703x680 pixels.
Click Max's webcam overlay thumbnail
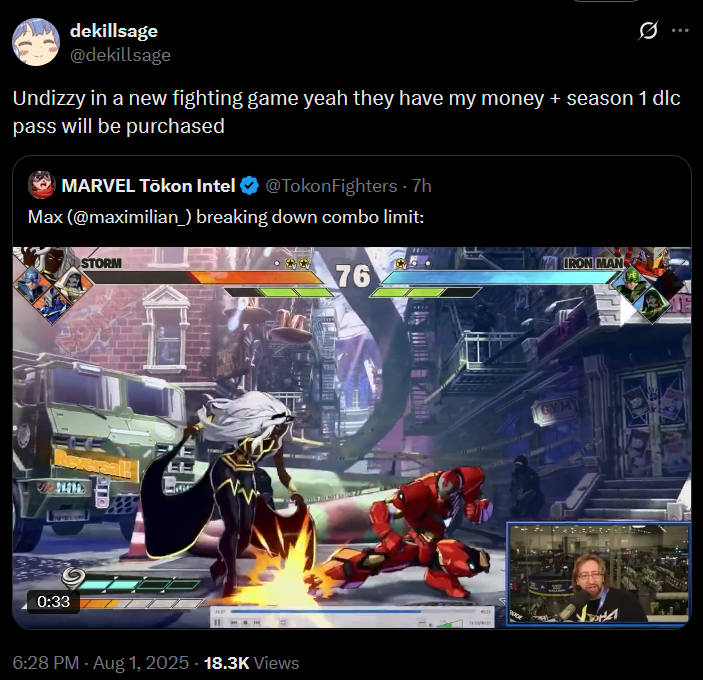[599, 573]
